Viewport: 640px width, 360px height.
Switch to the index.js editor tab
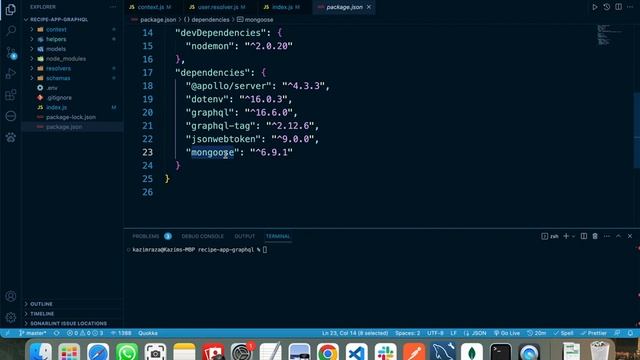[282, 7]
